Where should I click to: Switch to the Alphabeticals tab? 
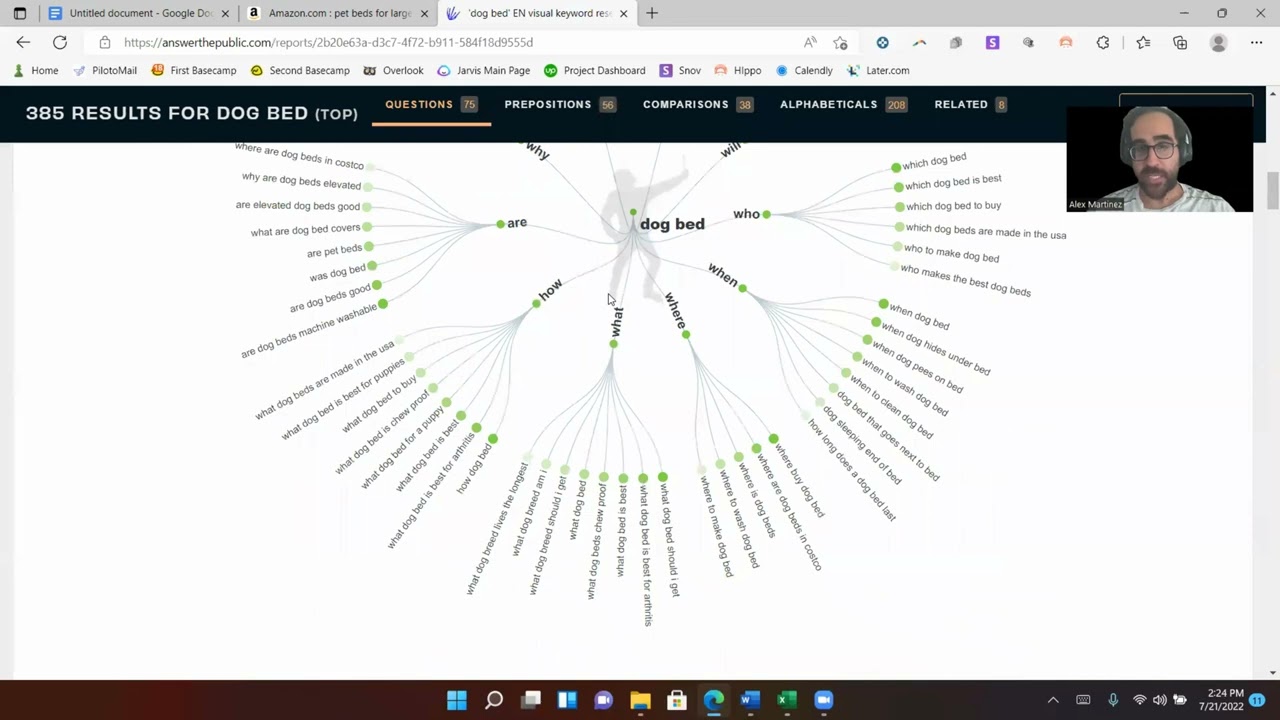pyautogui.click(x=843, y=104)
